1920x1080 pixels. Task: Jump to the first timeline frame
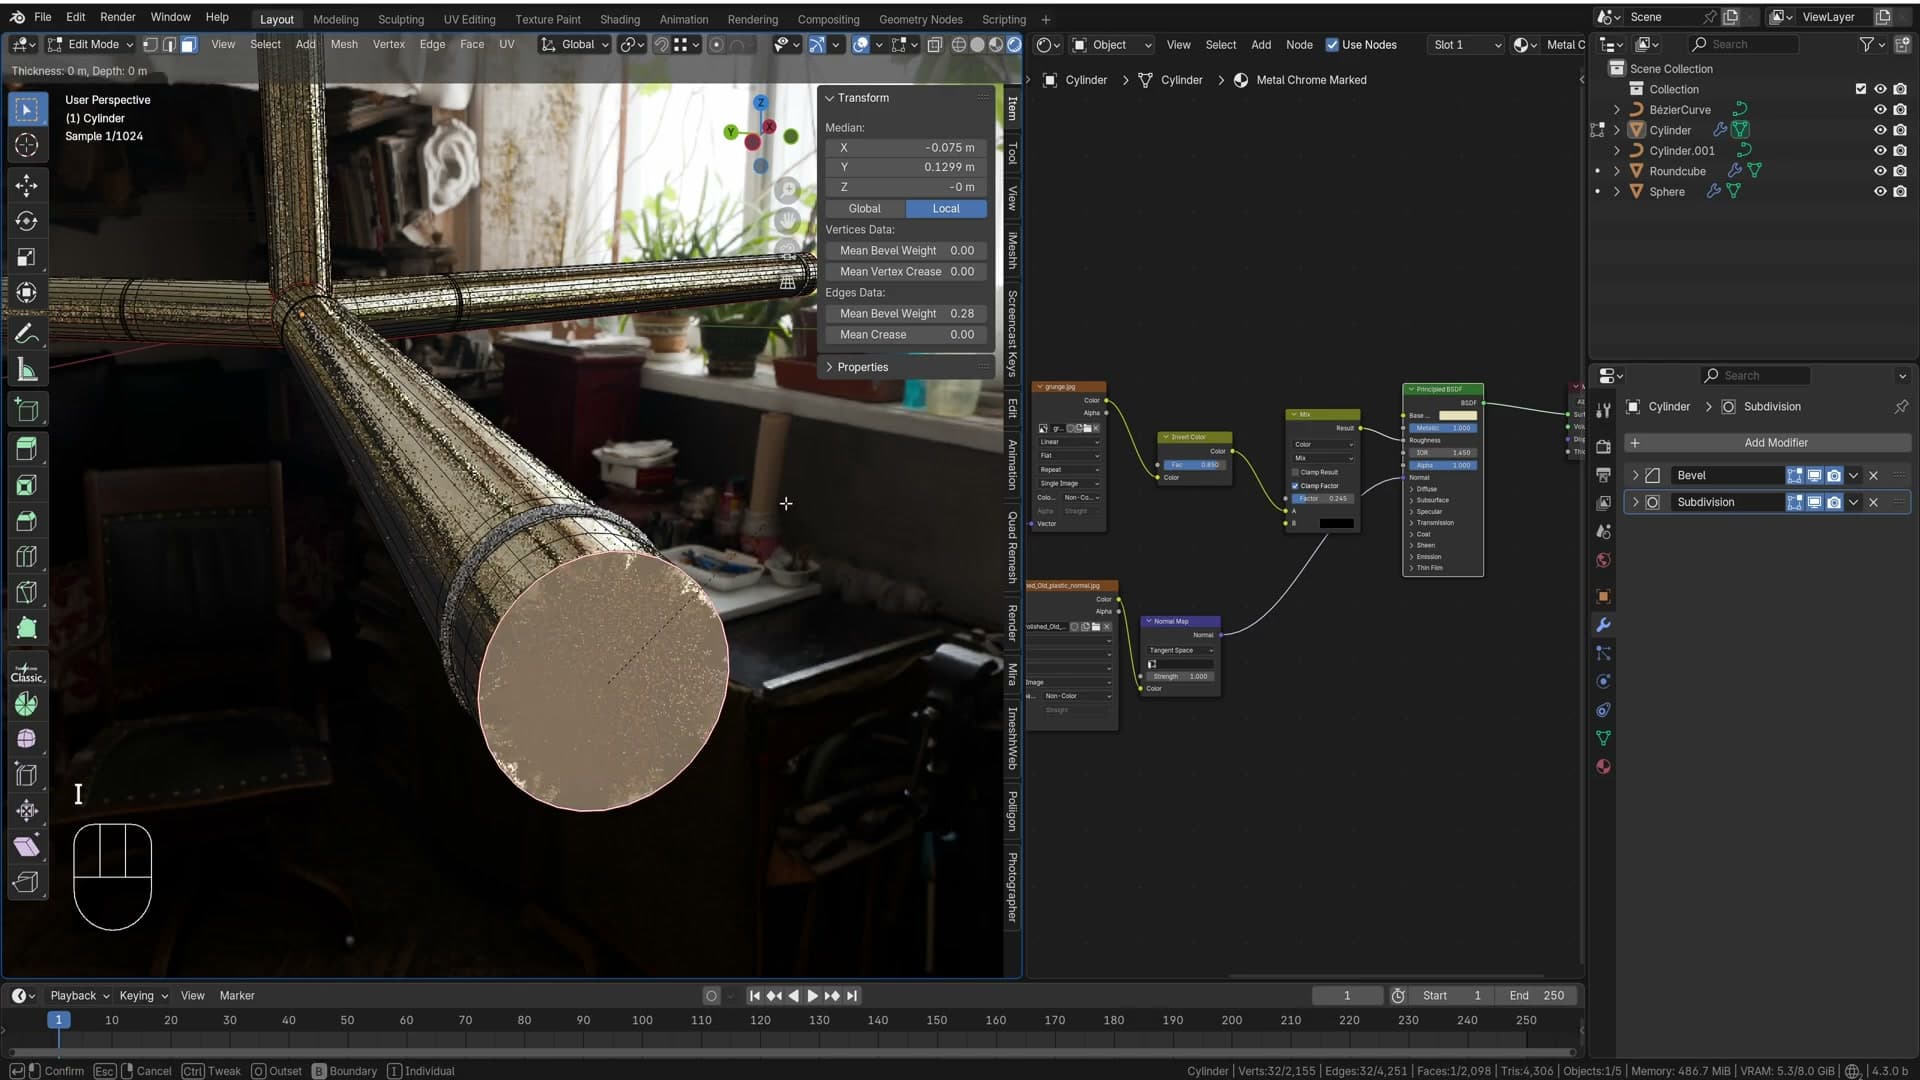(x=754, y=996)
